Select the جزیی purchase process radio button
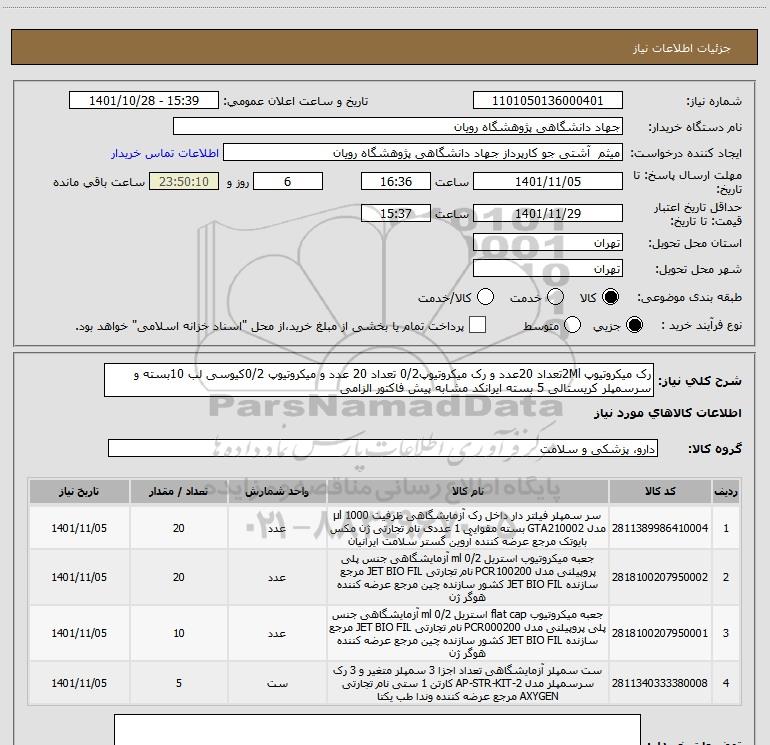Screen dimensions: 770x745 pyautogui.click(x=634, y=325)
